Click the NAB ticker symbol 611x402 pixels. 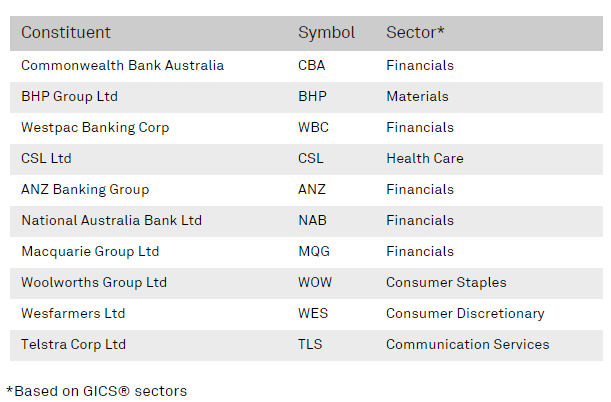pyautogui.click(x=312, y=220)
